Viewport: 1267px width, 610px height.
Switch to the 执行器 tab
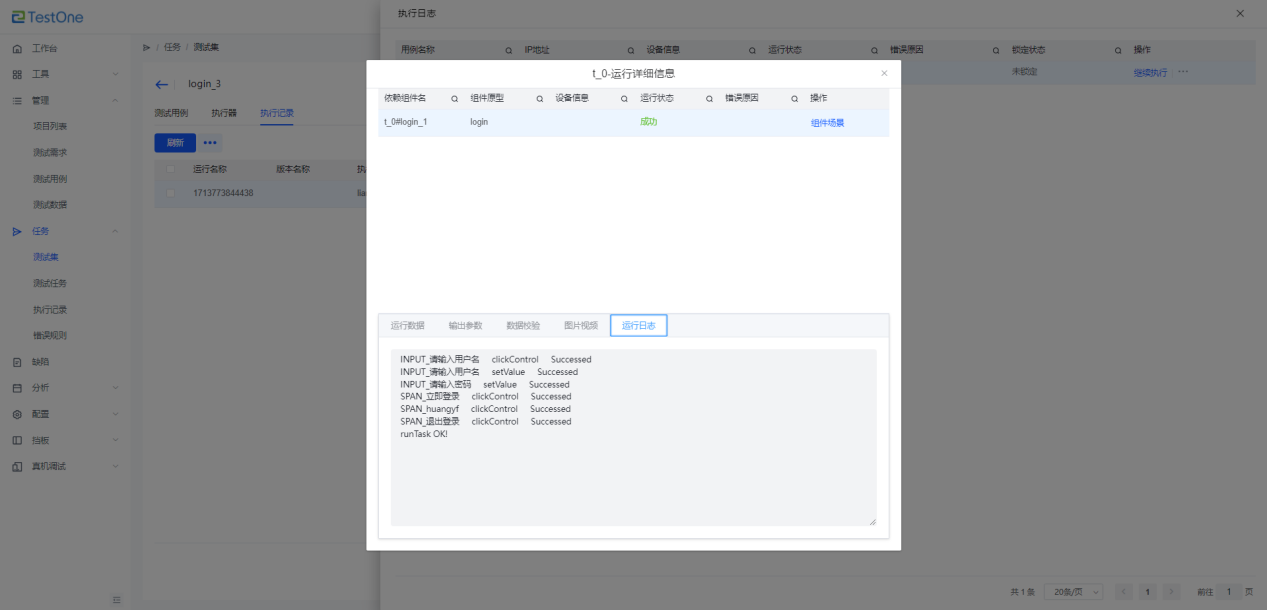[x=224, y=113]
